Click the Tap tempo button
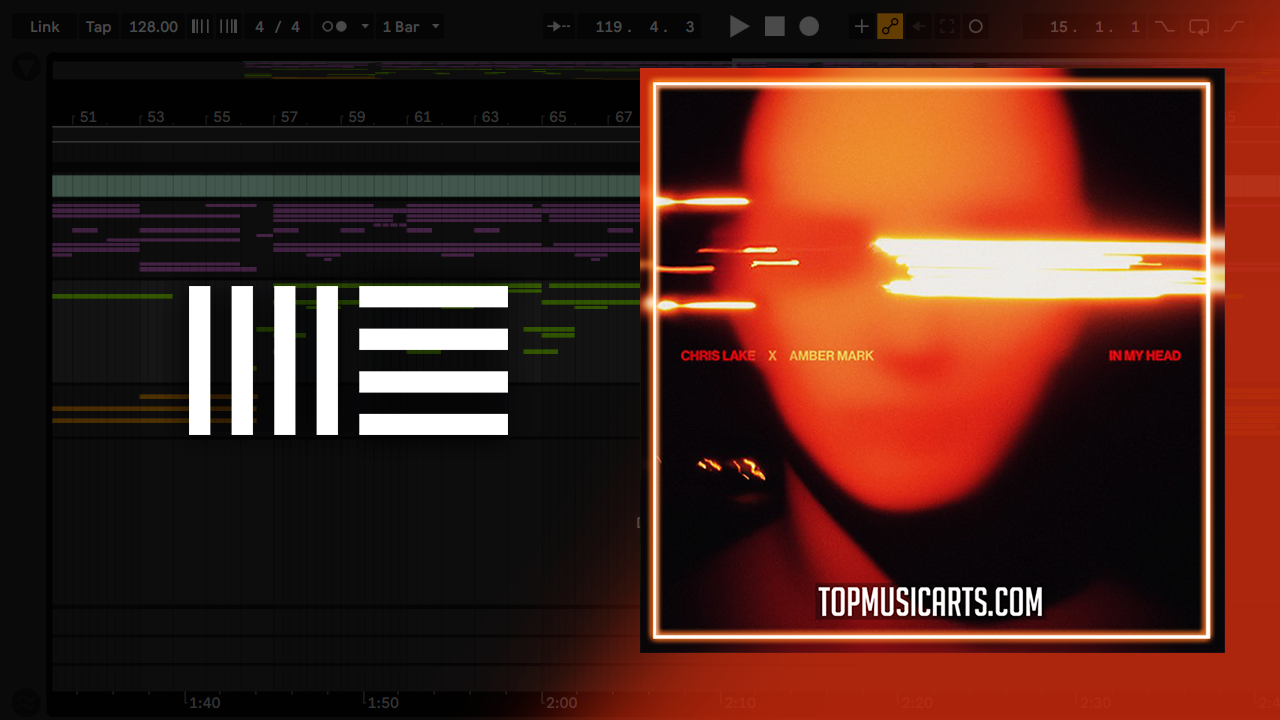This screenshot has width=1280, height=720. coord(98,27)
